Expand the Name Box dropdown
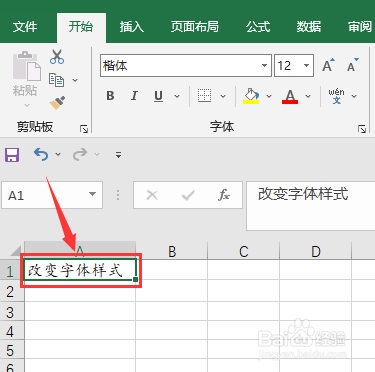 pyautogui.click(x=92, y=195)
